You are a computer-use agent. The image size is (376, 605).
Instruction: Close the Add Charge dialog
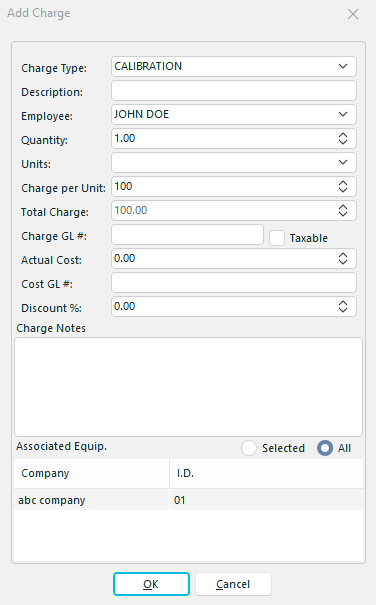353,14
